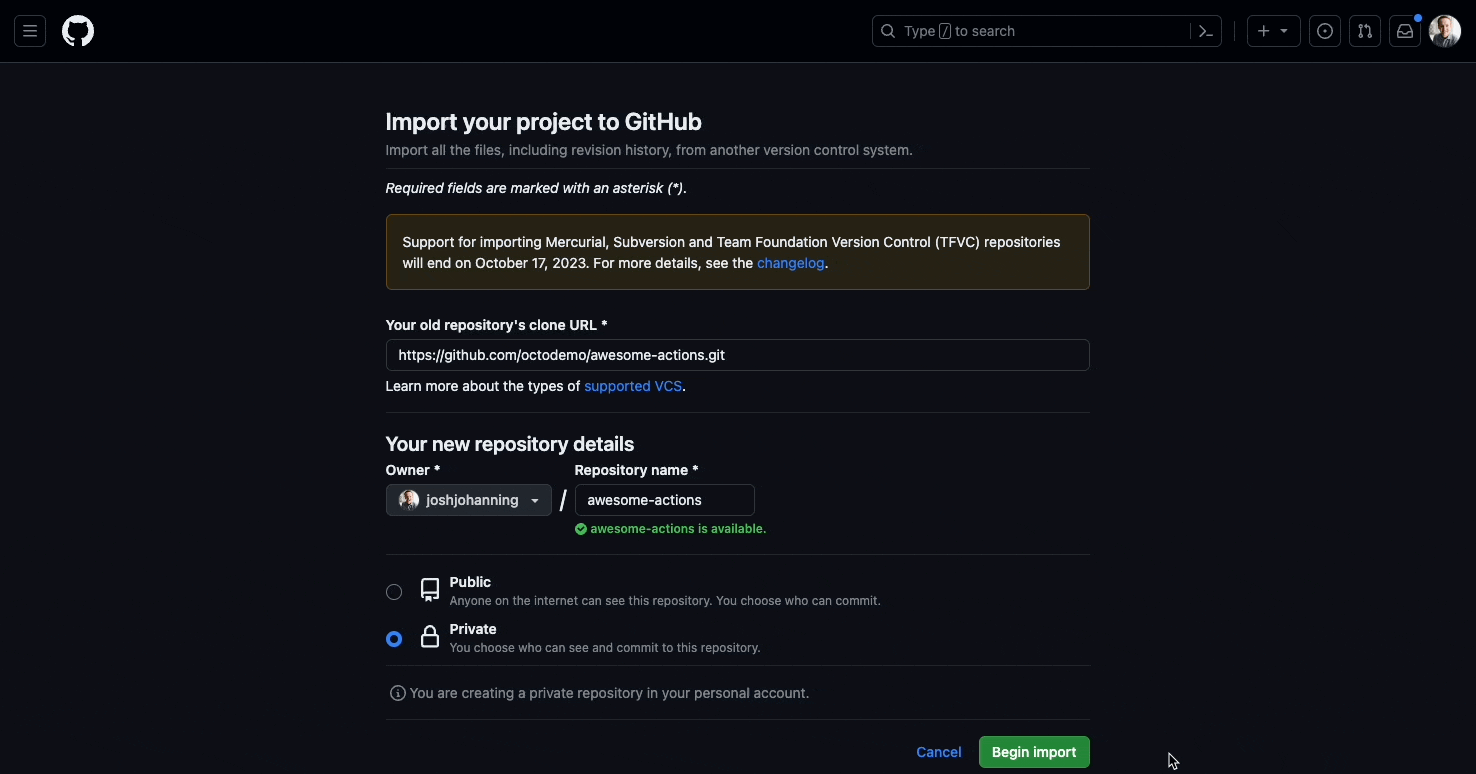Click Begin import
1476x774 pixels.
pyautogui.click(x=1033, y=752)
